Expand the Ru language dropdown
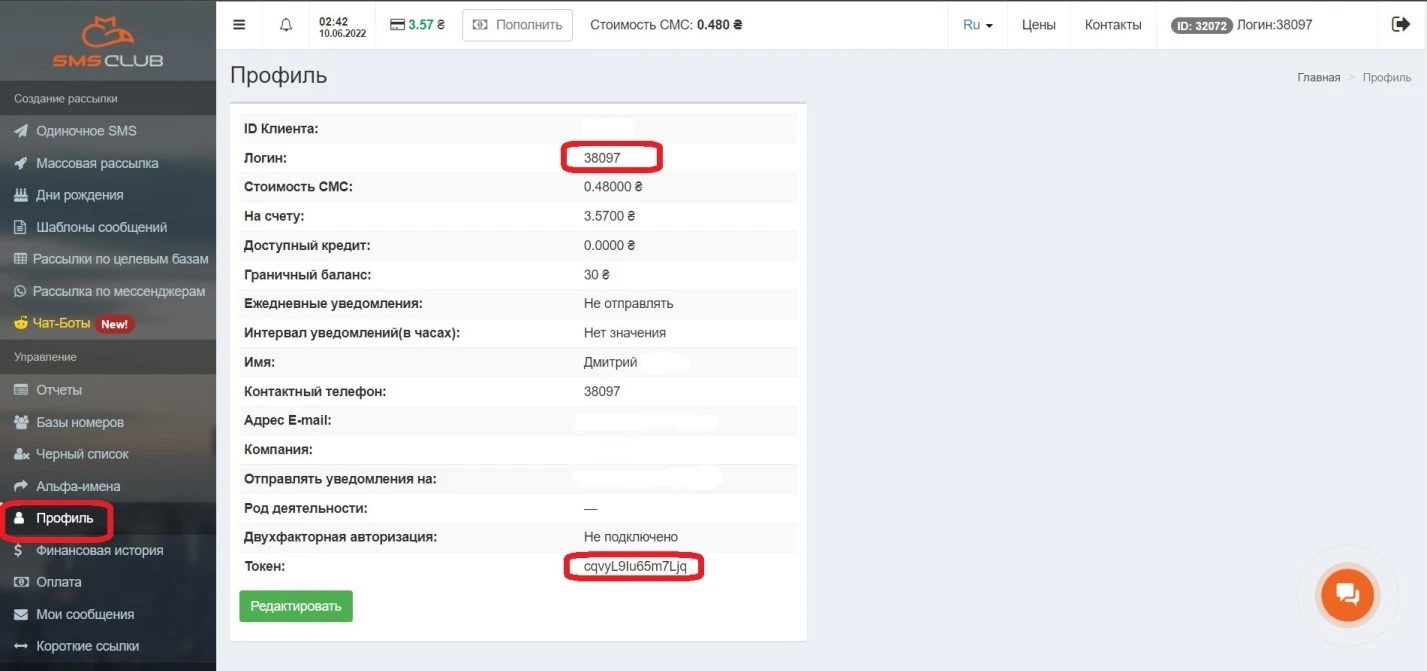The image size is (1427, 671). pyautogui.click(x=977, y=25)
